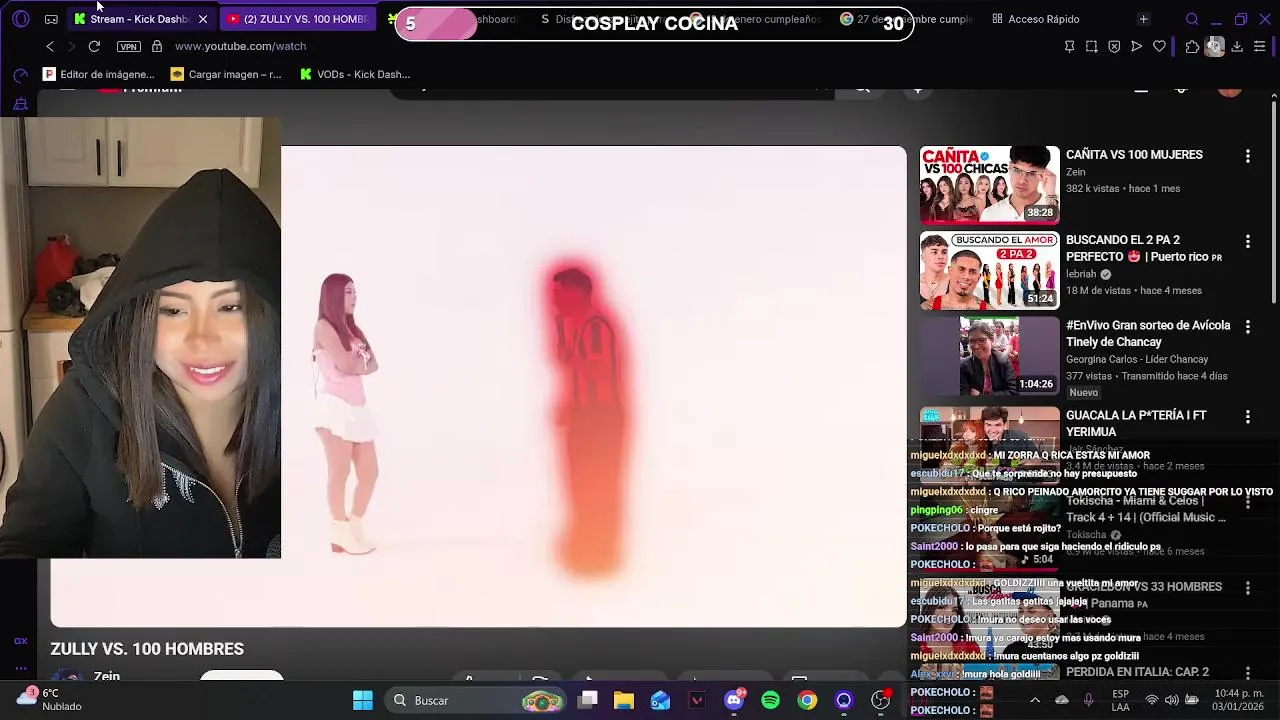This screenshot has height=720, width=1280.
Task: Open the Opera main menu icon
Action: click(21, 19)
